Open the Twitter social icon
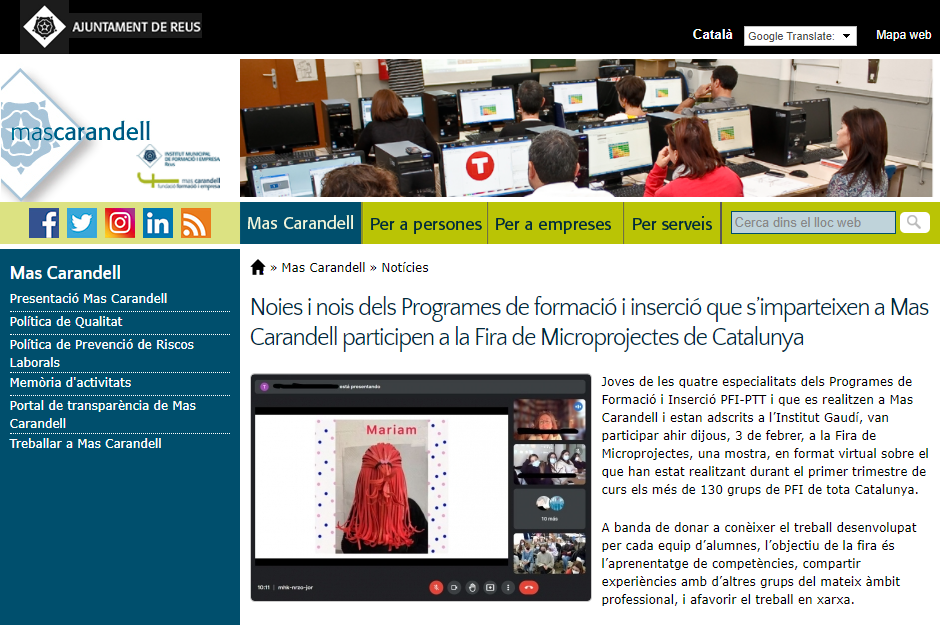This screenshot has width=942, height=625. pos(82,222)
